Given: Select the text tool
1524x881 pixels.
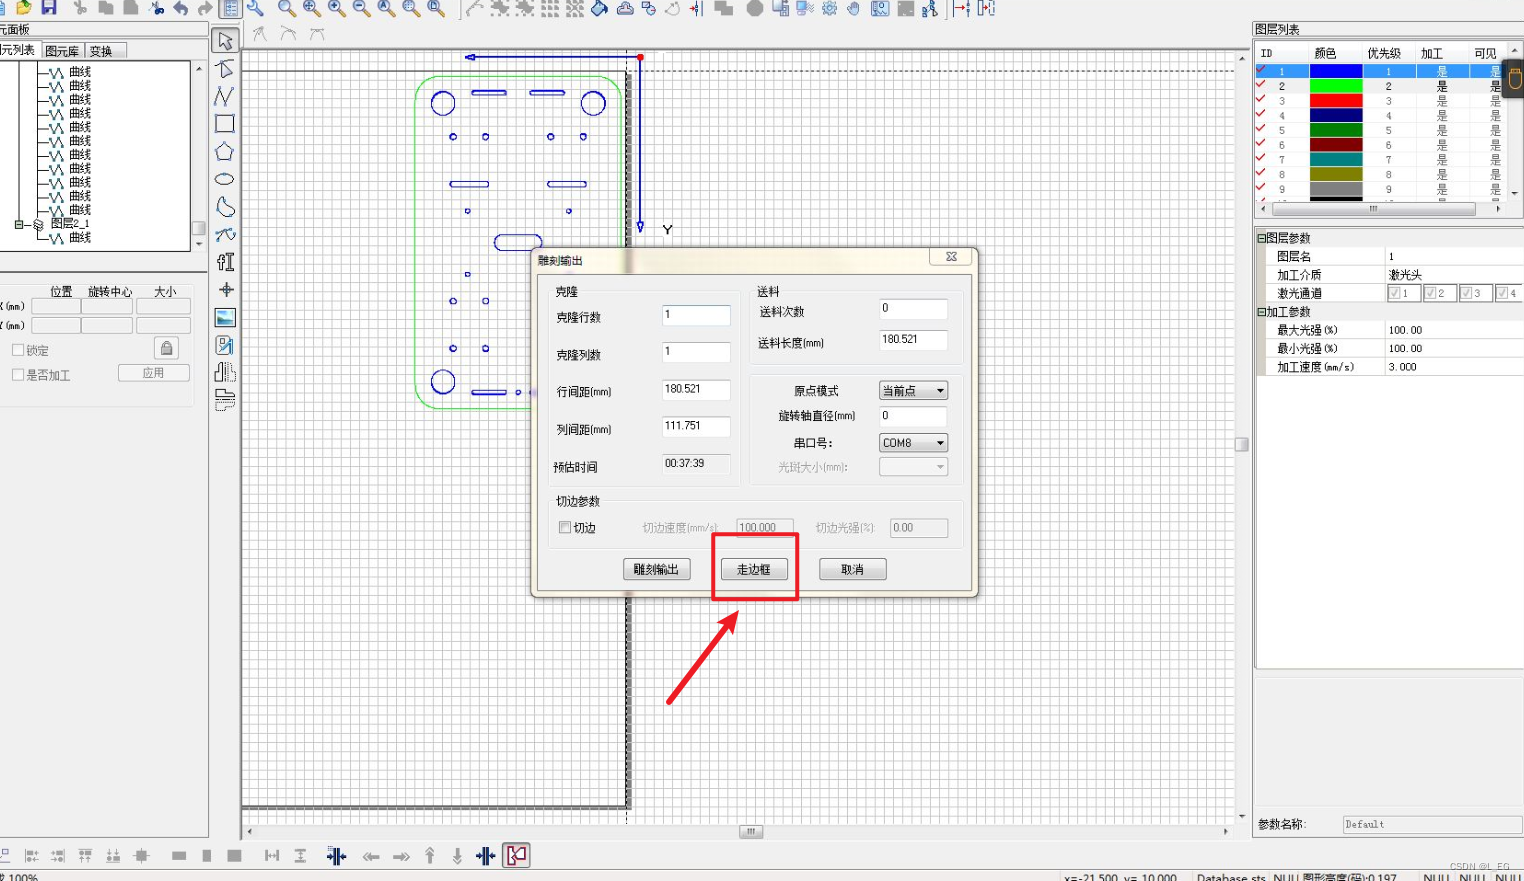Looking at the screenshot, I should 225,262.
